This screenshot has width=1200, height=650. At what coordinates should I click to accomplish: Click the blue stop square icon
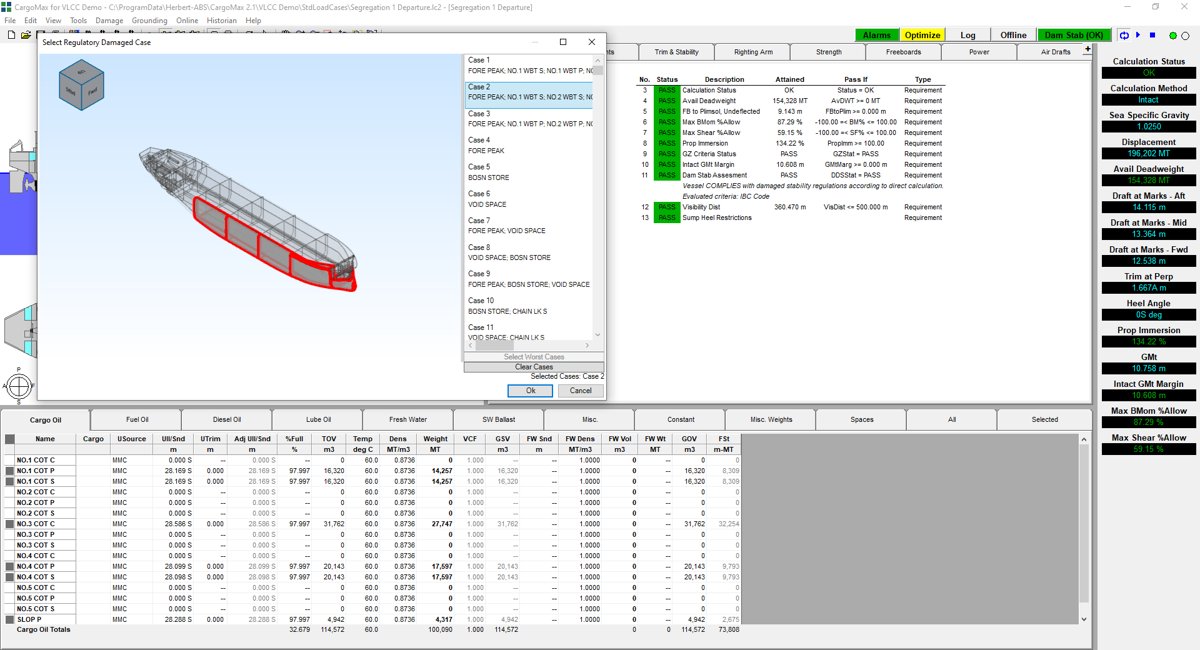[x=1152, y=35]
